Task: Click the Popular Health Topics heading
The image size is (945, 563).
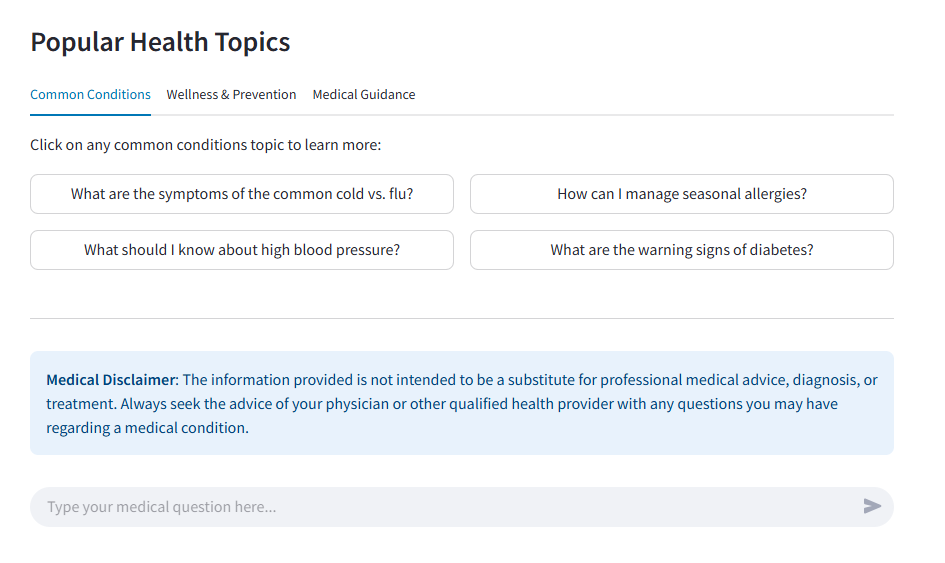Action: pyautogui.click(x=160, y=42)
